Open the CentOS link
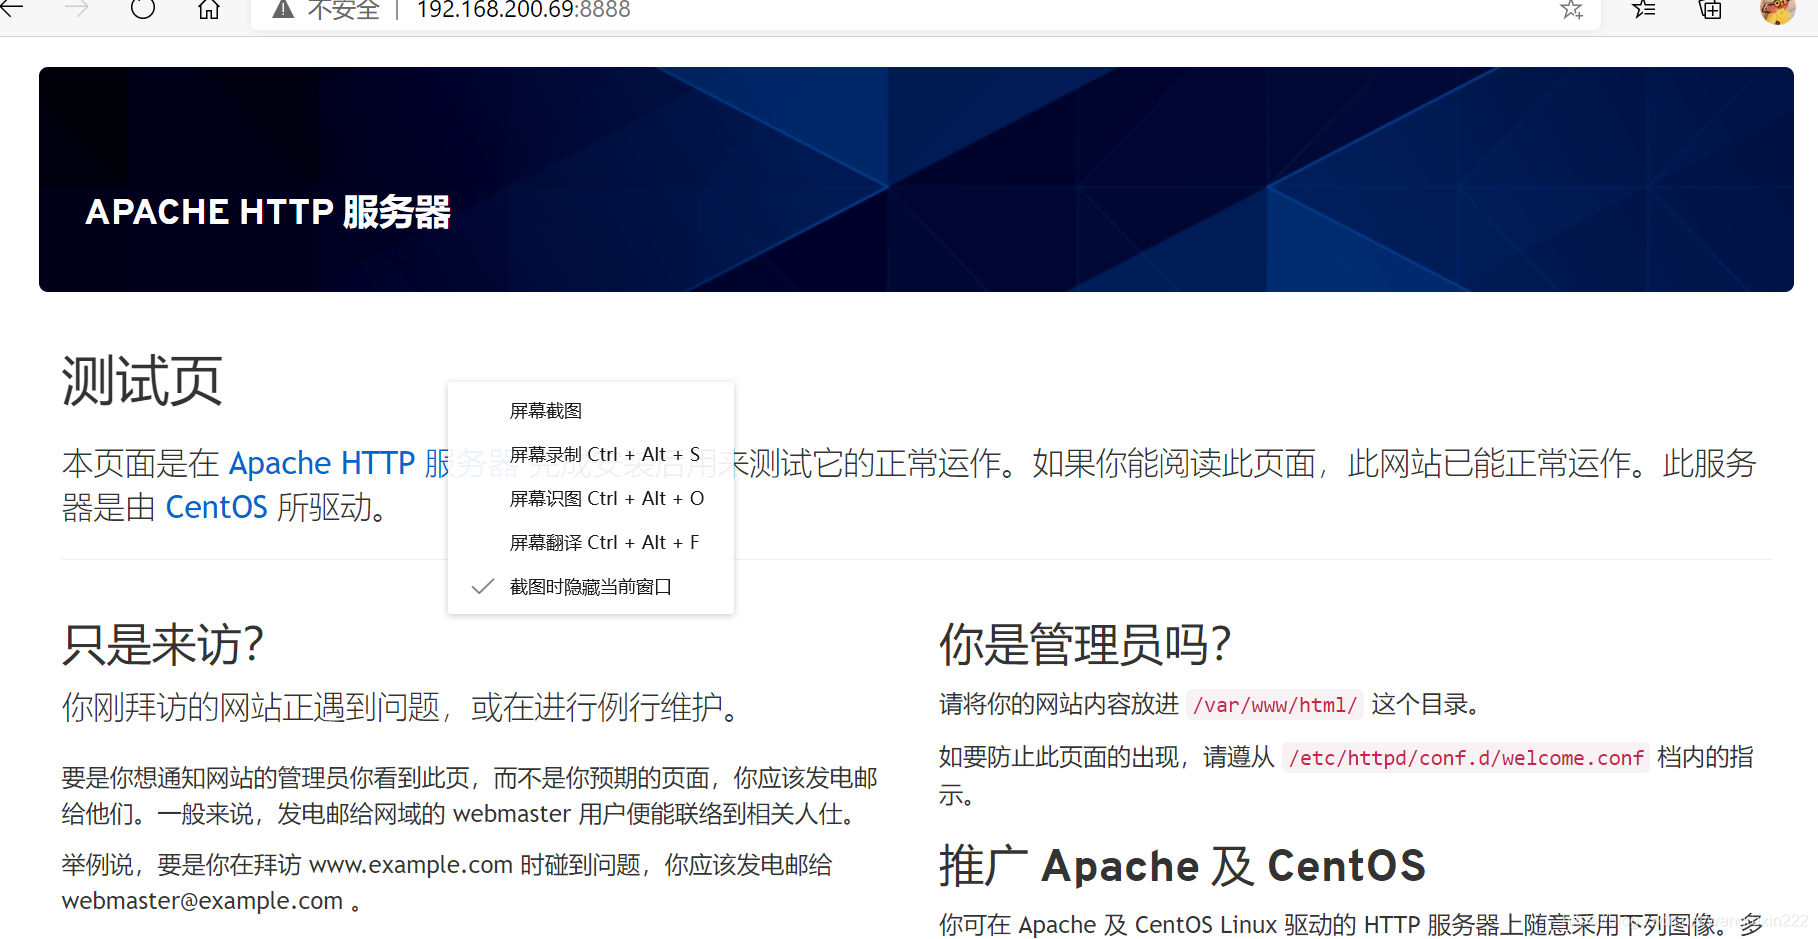Viewport: 1818px width, 939px height. click(x=216, y=508)
